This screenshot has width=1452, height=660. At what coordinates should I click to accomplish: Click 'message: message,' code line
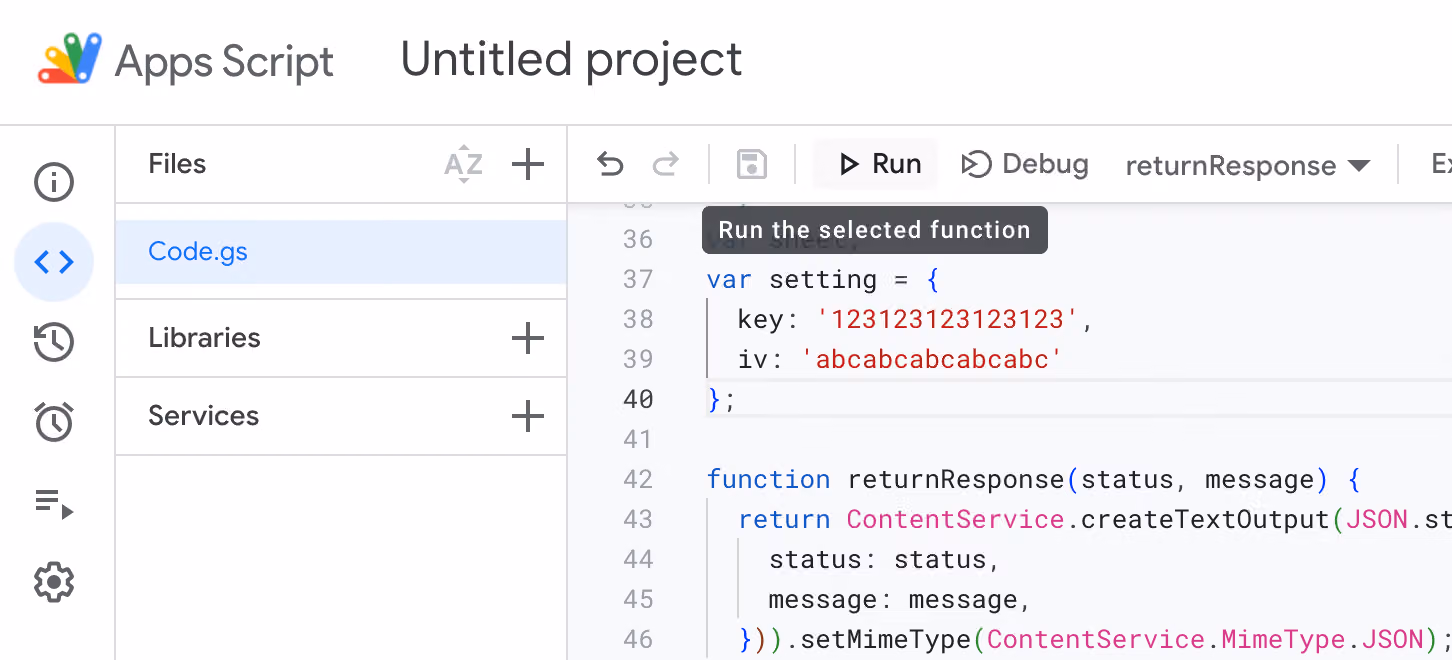click(900, 599)
